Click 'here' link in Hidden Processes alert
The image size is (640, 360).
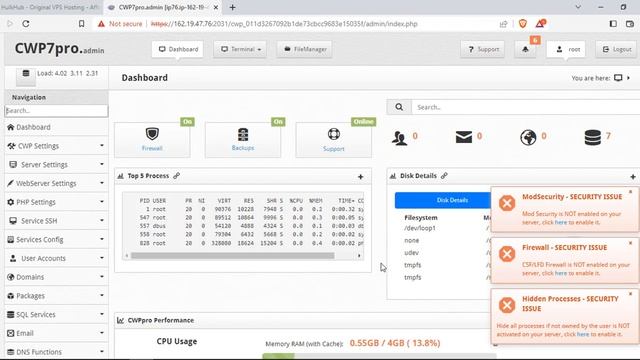coord(583,334)
